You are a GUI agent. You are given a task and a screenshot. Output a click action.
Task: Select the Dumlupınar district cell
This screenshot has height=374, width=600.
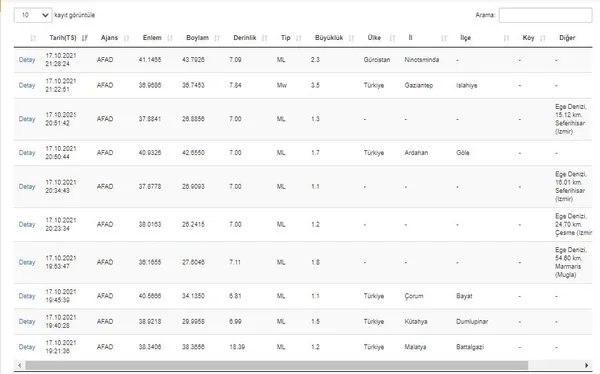(x=472, y=322)
